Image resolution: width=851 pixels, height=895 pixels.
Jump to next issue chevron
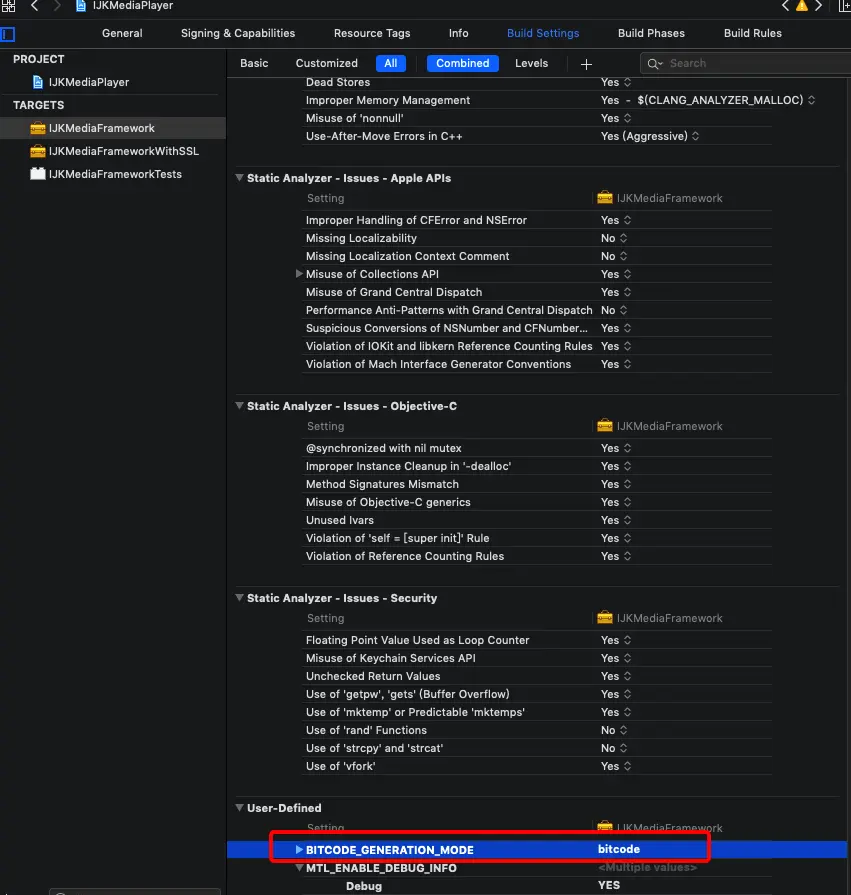tap(818, 6)
